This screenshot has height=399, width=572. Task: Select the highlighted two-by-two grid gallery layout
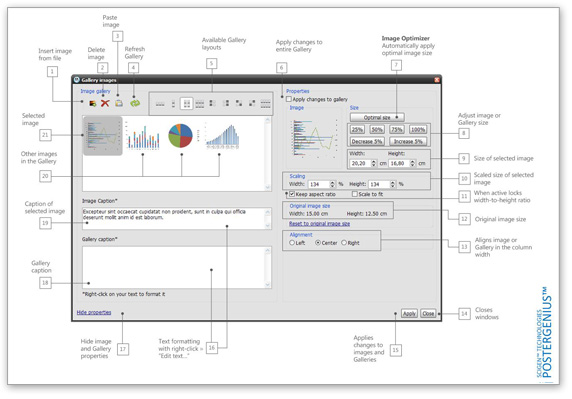click(187, 104)
